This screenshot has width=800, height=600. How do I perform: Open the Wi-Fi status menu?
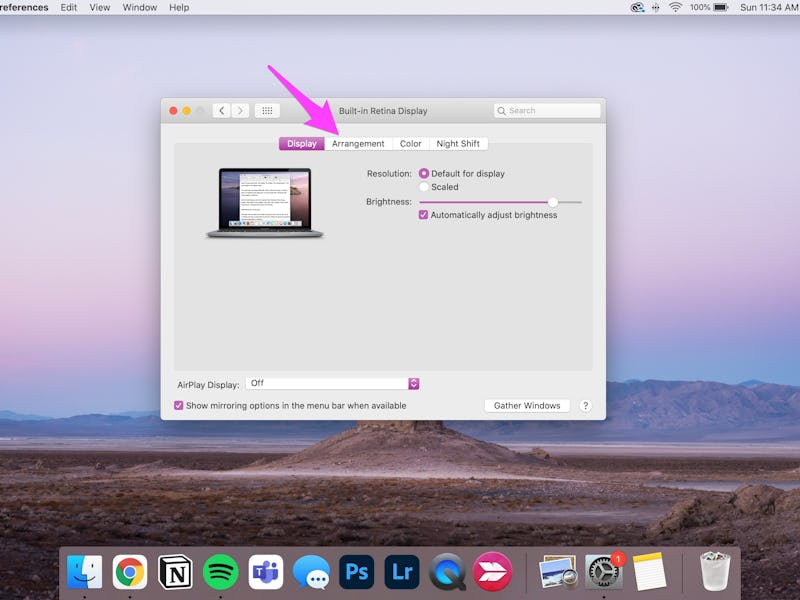[x=675, y=7]
